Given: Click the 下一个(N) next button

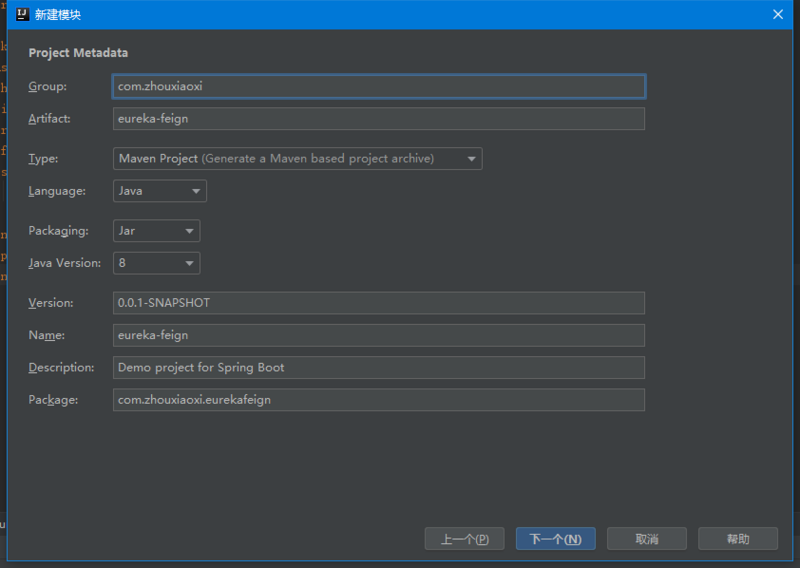Looking at the screenshot, I should click(x=555, y=539).
